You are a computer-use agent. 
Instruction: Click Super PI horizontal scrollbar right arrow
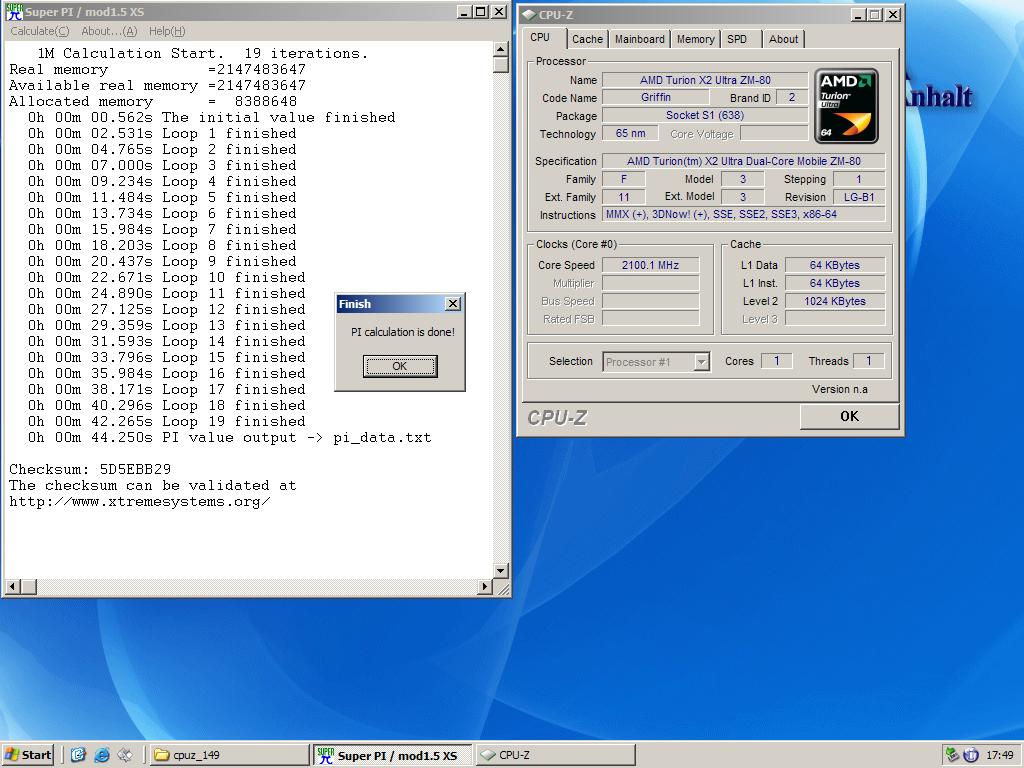point(485,586)
